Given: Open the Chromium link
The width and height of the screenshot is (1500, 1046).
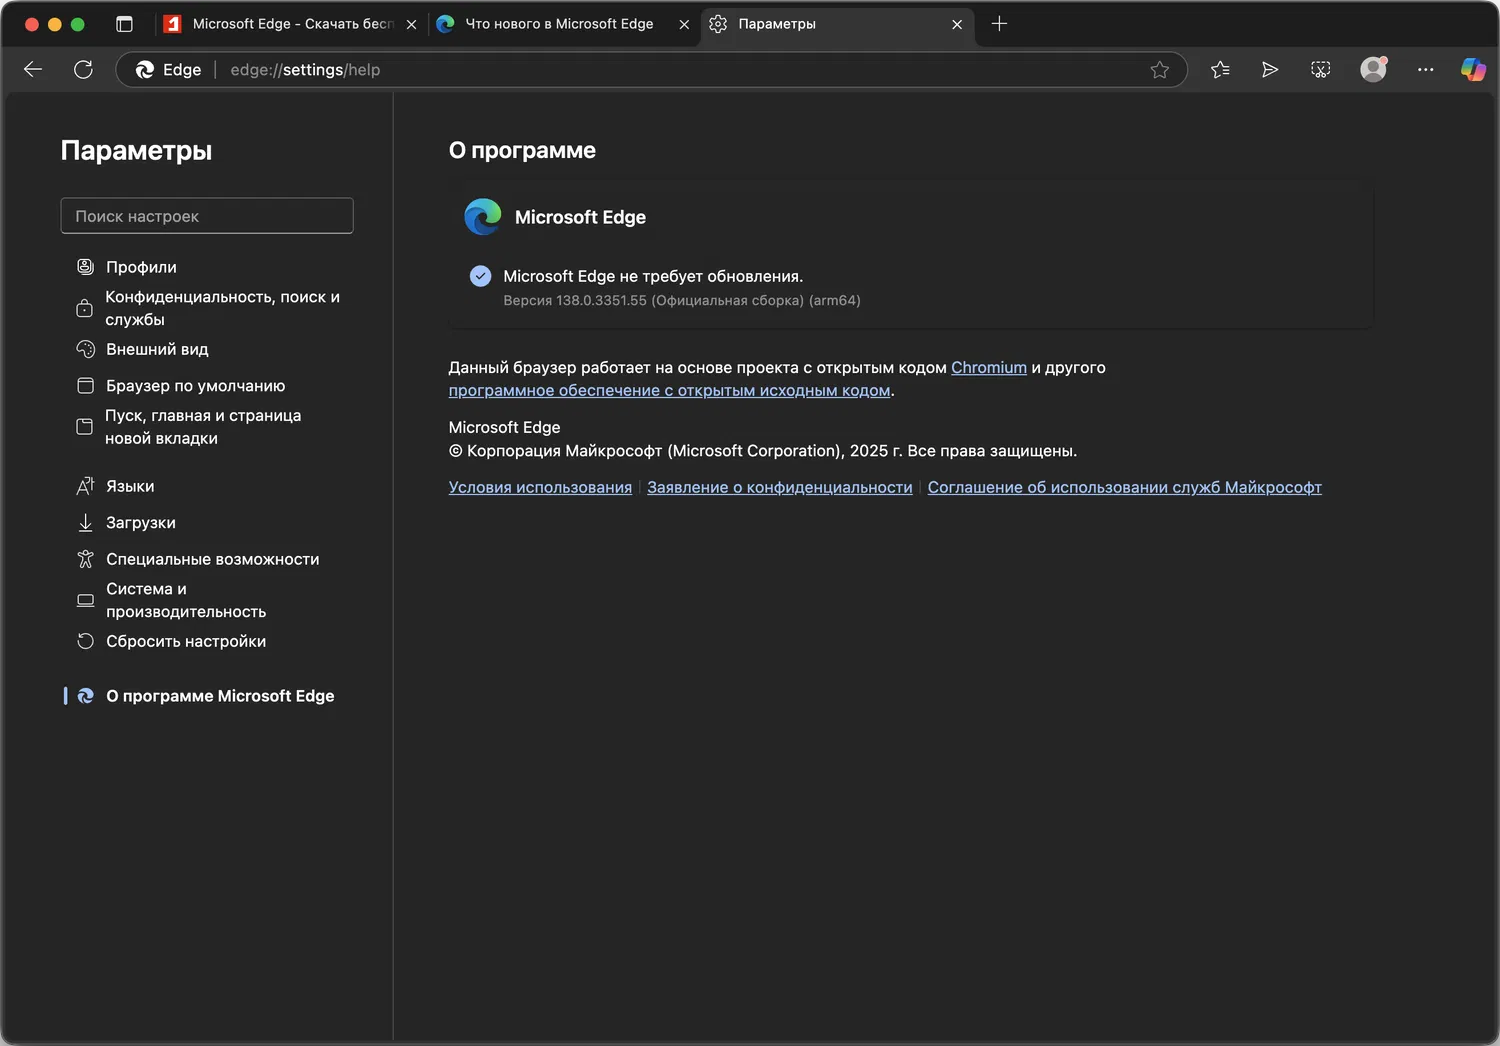Looking at the screenshot, I should pyautogui.click(x=988, y=367).
